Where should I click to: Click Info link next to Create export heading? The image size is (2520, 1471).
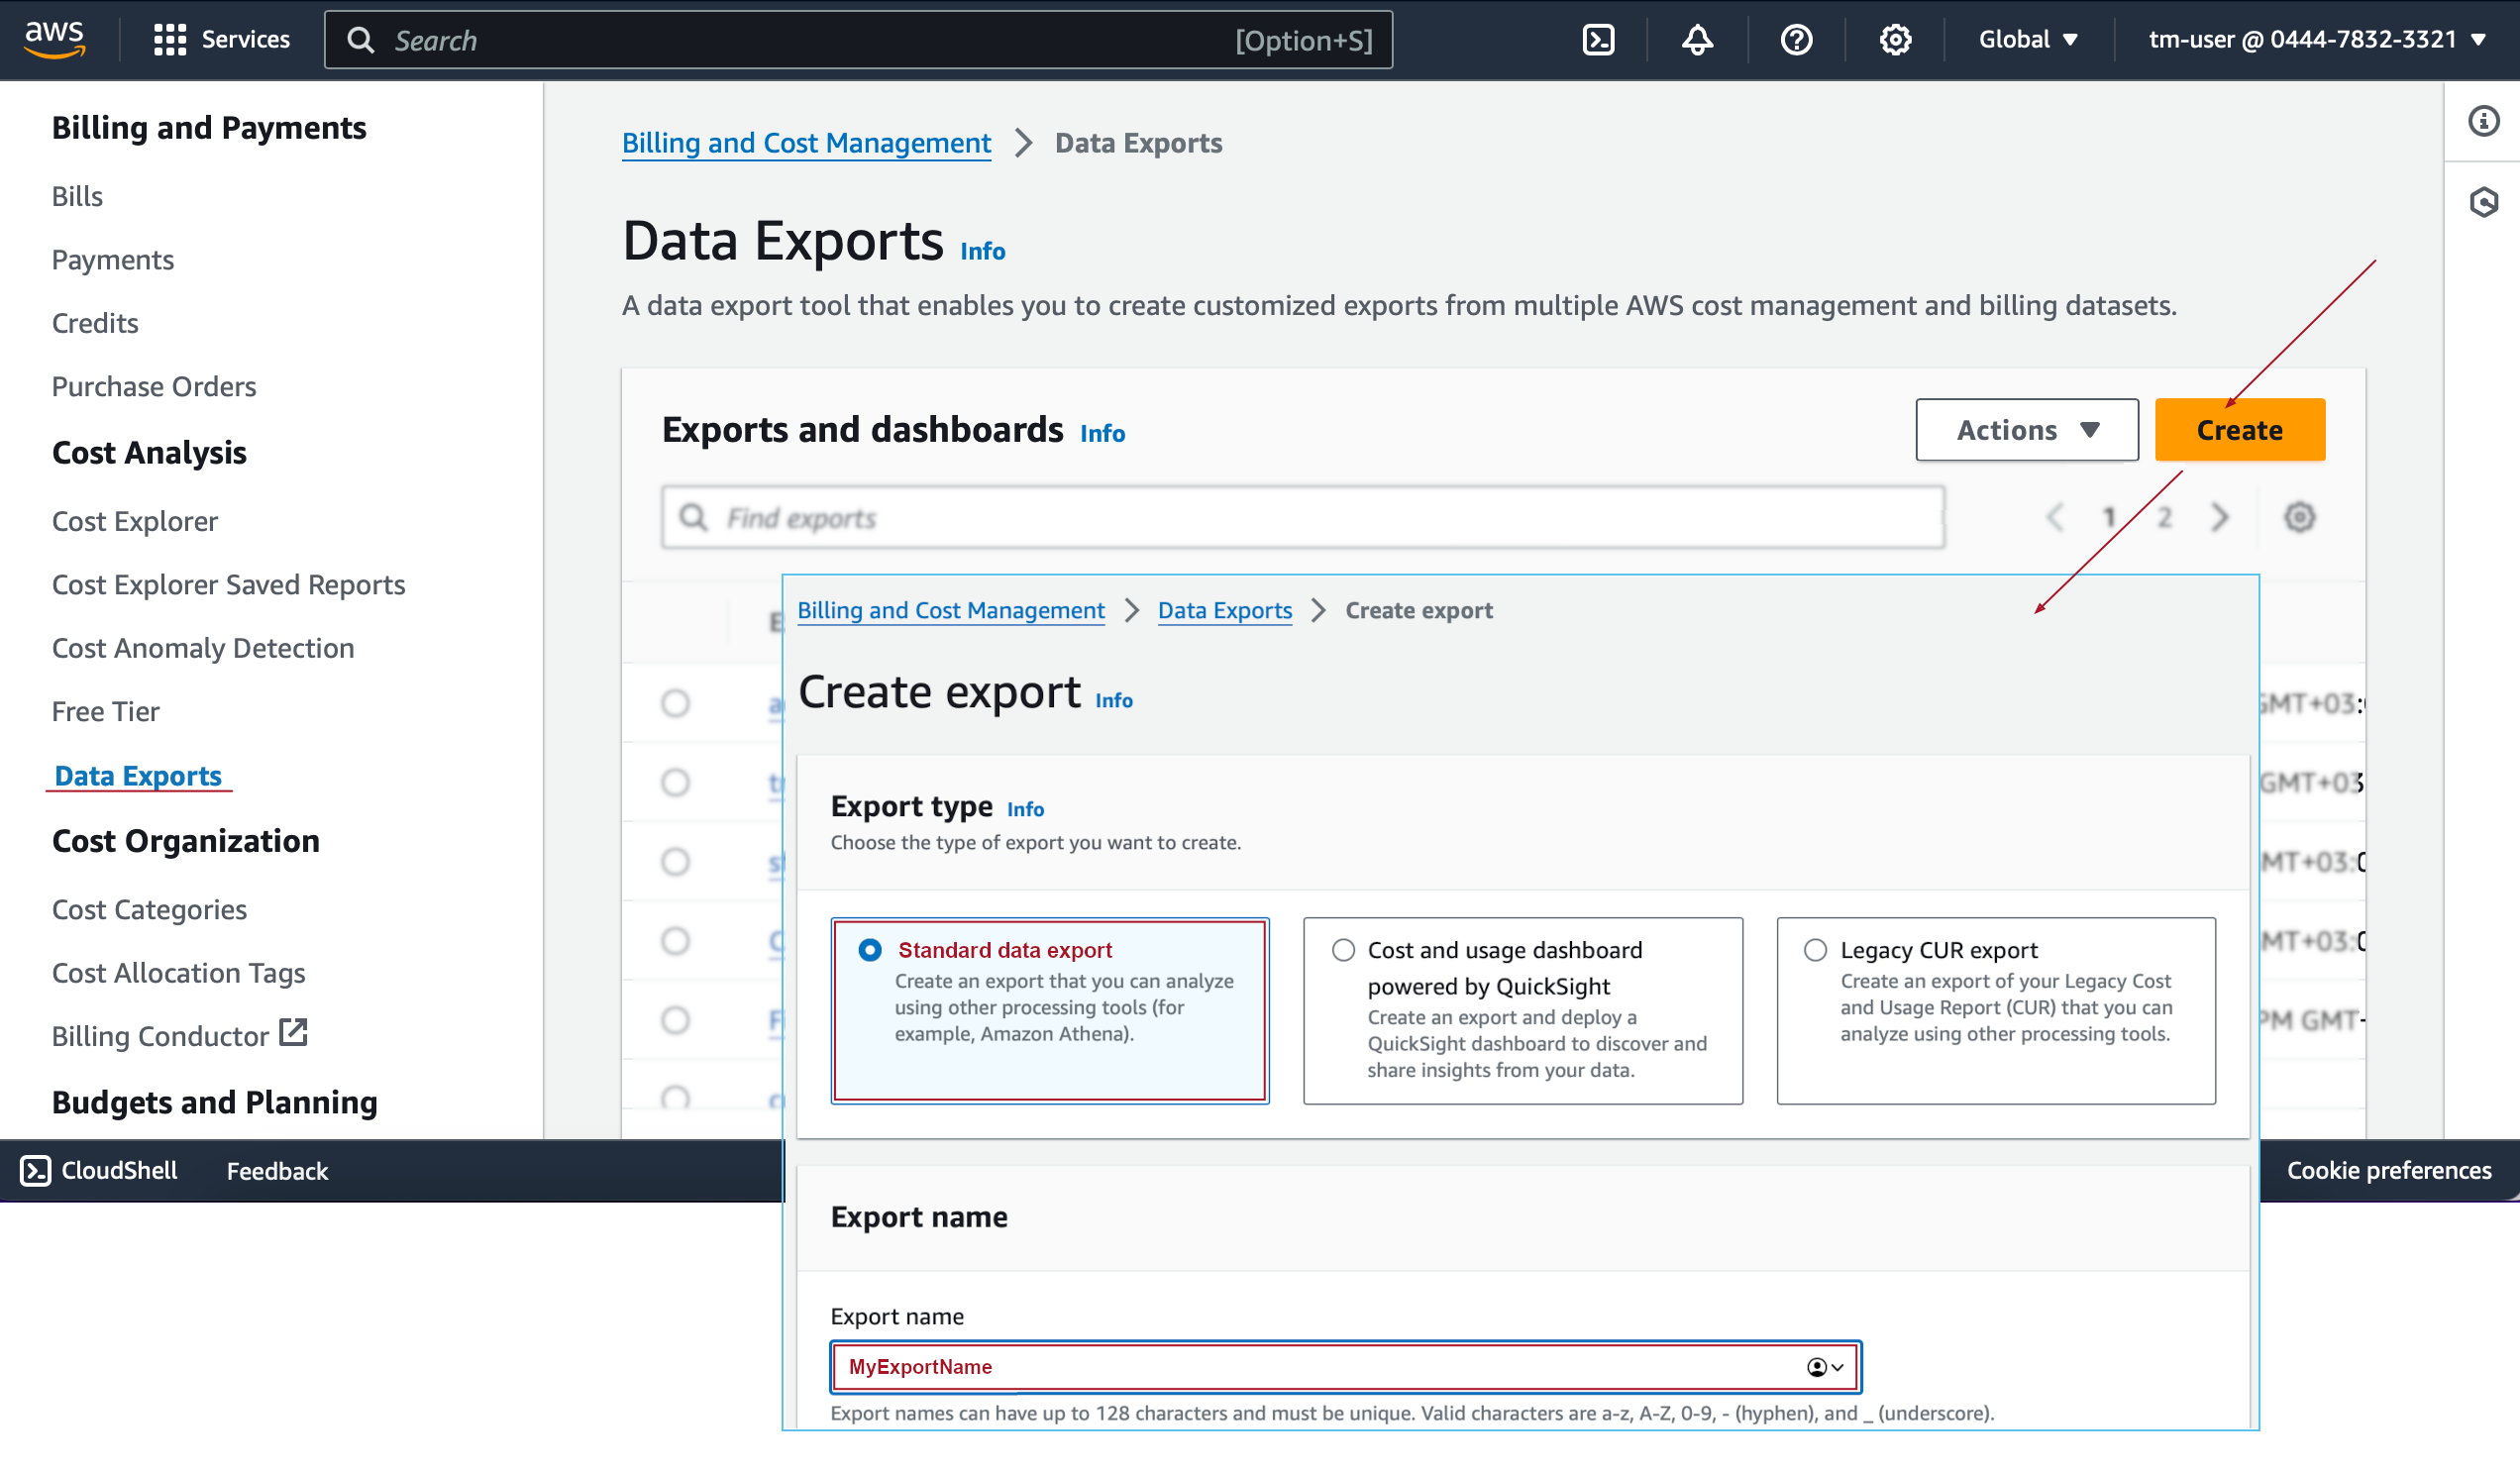click(1113, 700)
